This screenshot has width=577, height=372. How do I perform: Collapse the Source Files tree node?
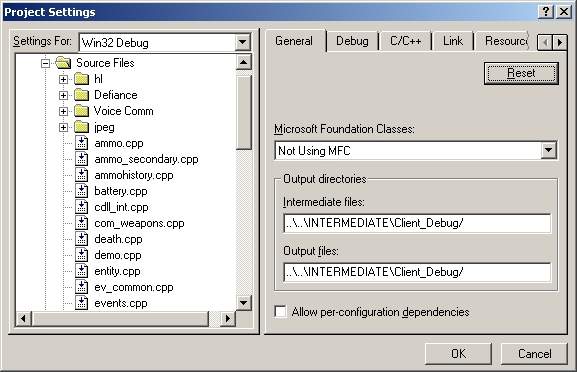[45, 63]
